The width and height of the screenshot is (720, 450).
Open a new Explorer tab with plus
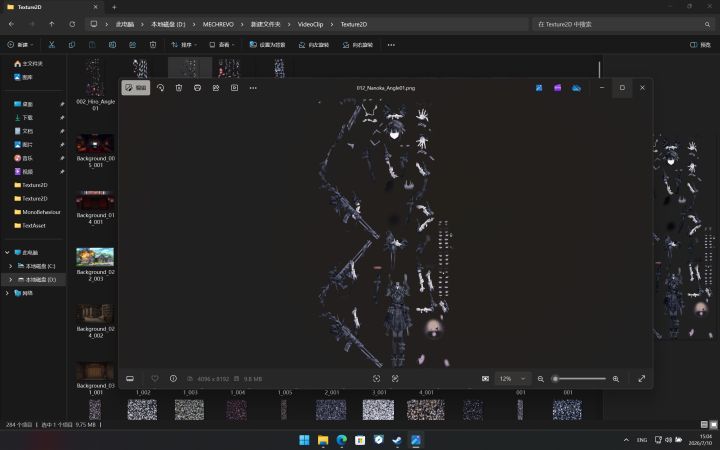pos(114,7)
